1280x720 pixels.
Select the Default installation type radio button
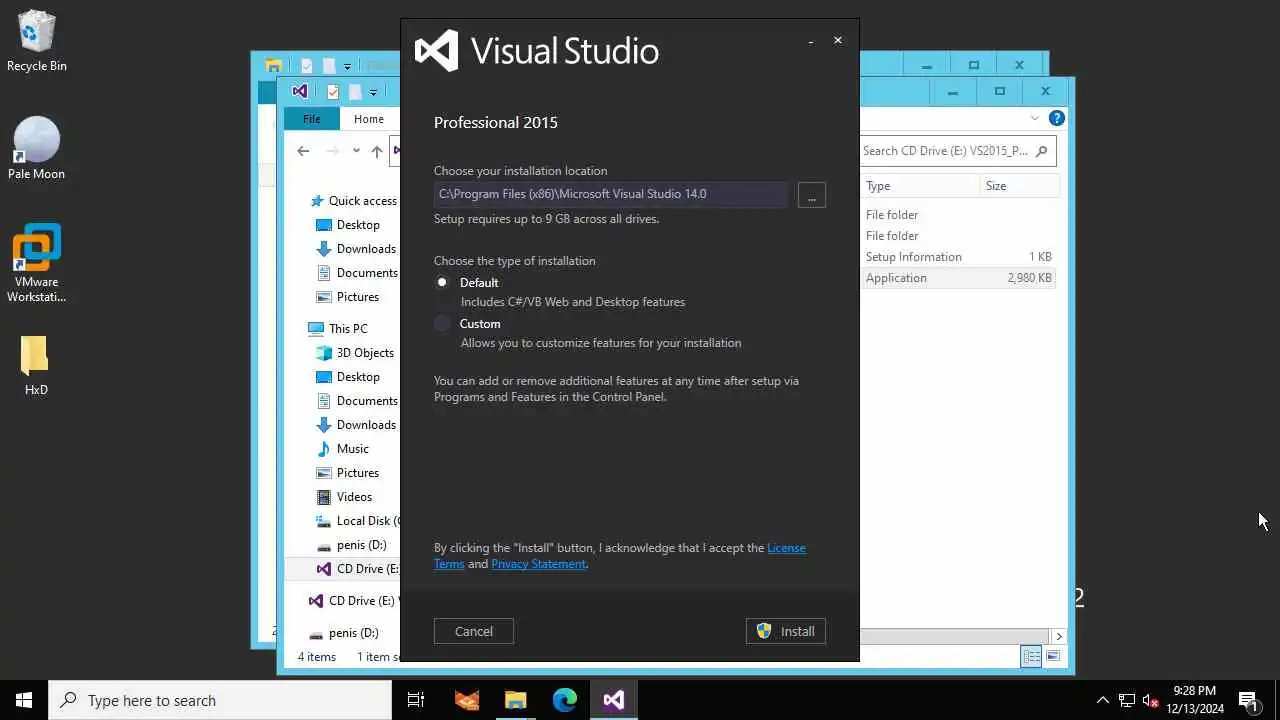(442, 282)
